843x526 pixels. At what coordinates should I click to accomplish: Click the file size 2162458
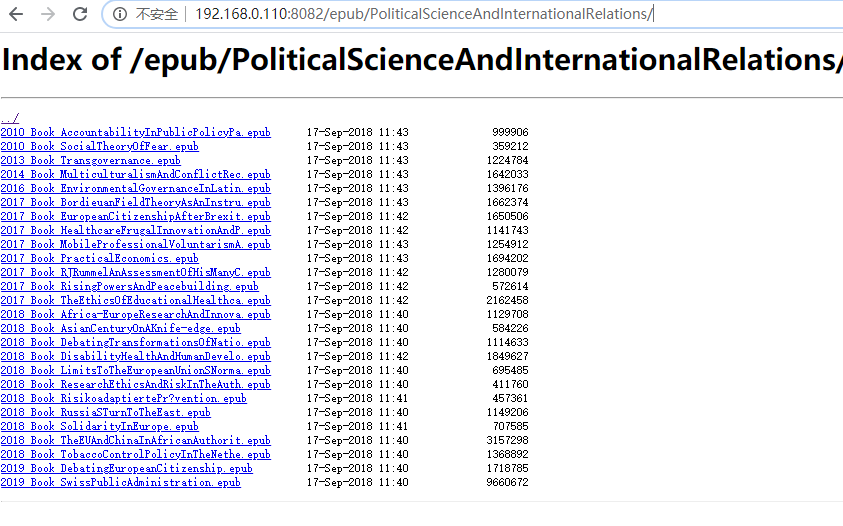(507, 300)
